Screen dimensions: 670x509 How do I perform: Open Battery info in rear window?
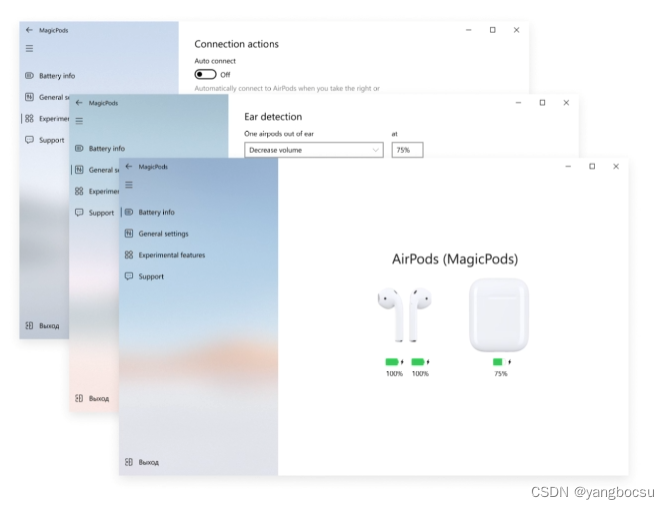[x=57, y=76]
